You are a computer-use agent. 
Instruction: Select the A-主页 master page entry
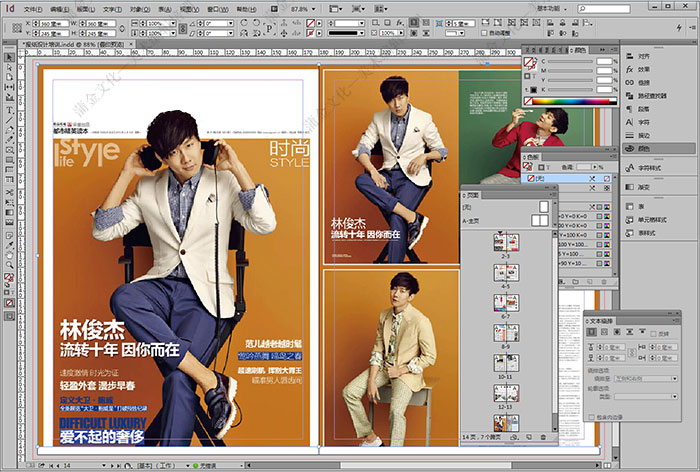[506, 221]
